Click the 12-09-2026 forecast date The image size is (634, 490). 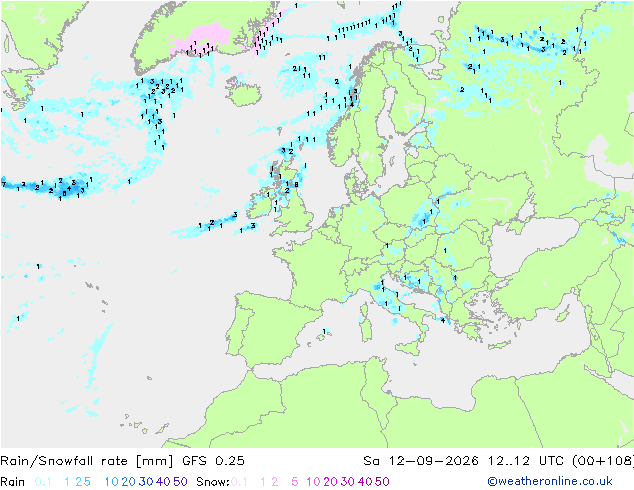coord(433,461)
